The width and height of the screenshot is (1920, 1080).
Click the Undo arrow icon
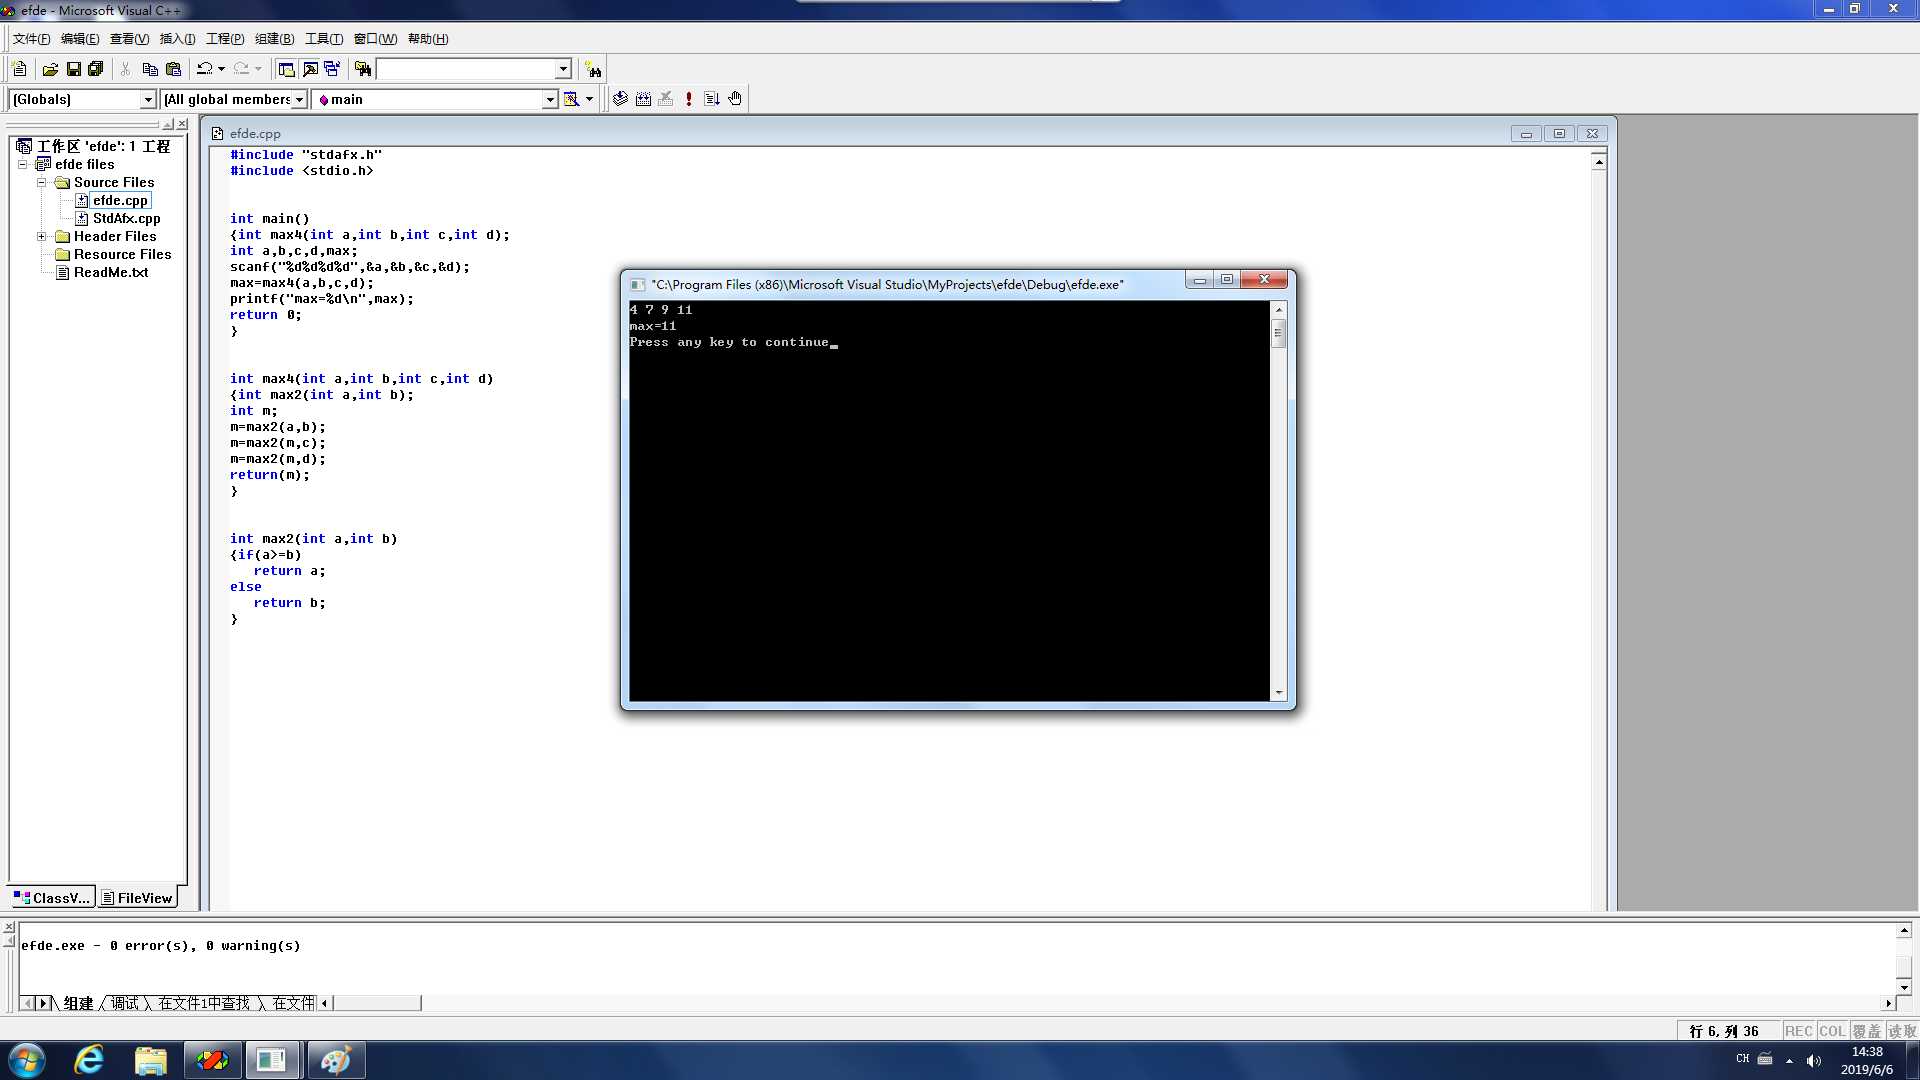click(204, 69)
